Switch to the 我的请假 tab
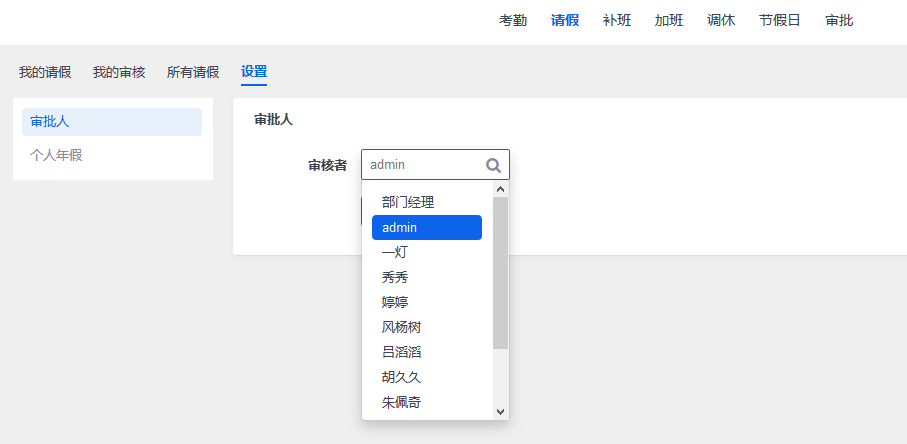The image size is (907, 444). coord(45,72)
